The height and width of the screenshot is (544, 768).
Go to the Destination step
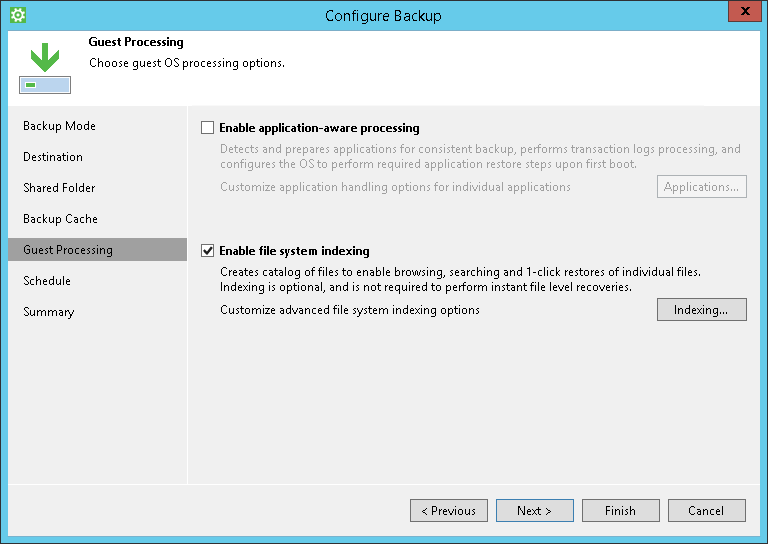pos(53,157)
